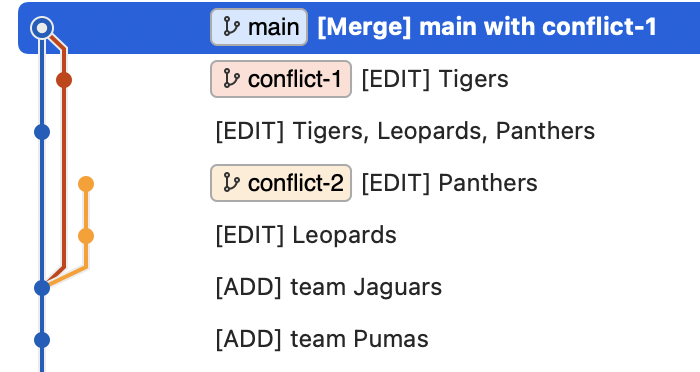Viewport: 700px width, 372px height.
Task: Click the conflict-2 branch label badge
Action: pyautogui.click(x=281, y=183)
